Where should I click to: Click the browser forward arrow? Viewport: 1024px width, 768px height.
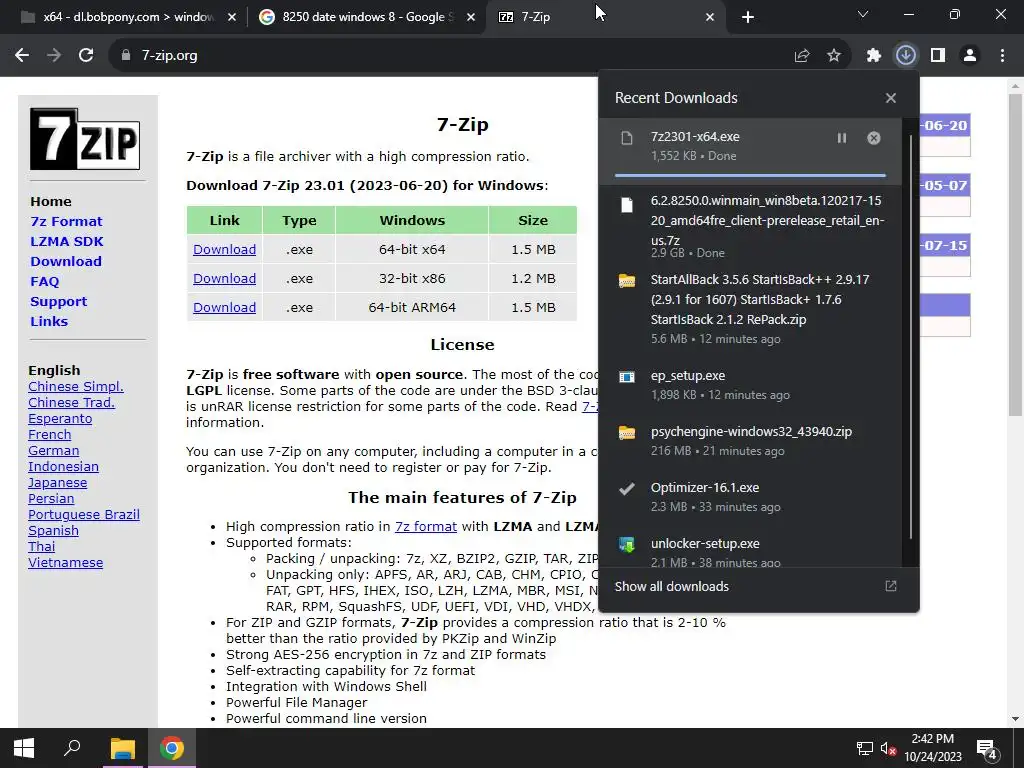pyautogui.click(x=54, y=56)
